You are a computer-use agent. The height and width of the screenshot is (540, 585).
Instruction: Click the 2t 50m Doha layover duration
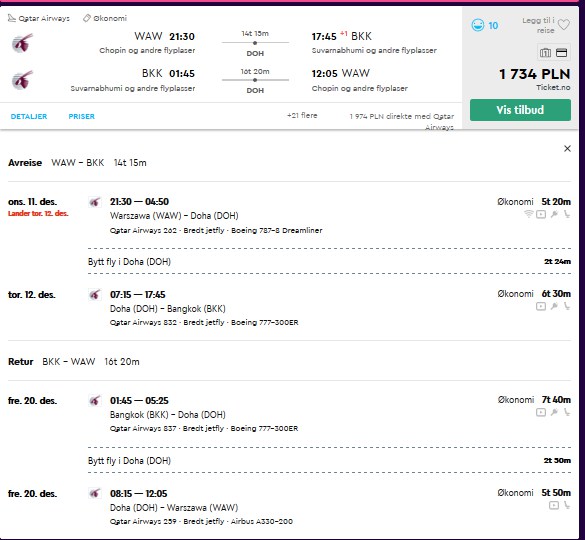click(x=557, y=461)
